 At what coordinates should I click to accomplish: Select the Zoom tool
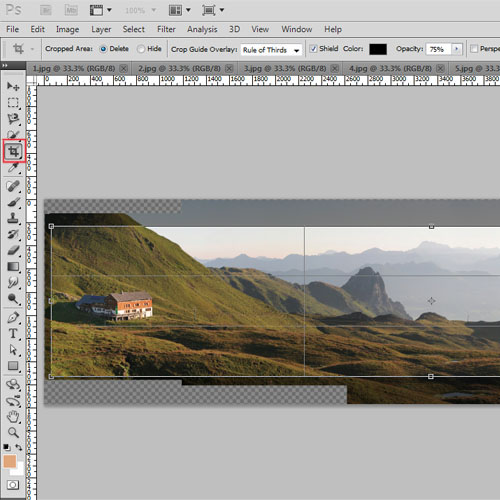[13, 433]
